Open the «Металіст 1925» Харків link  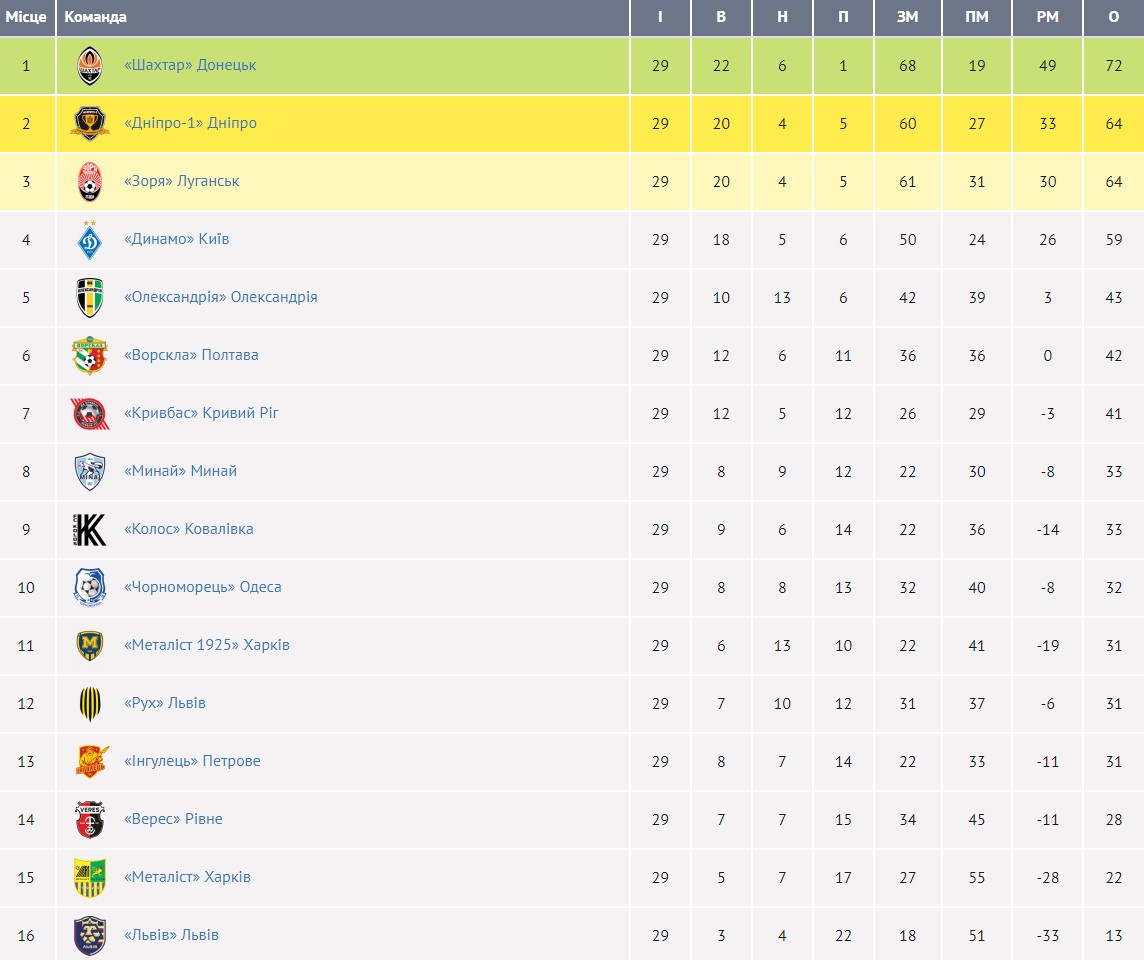pyautogui.click(x=207, y=645)
